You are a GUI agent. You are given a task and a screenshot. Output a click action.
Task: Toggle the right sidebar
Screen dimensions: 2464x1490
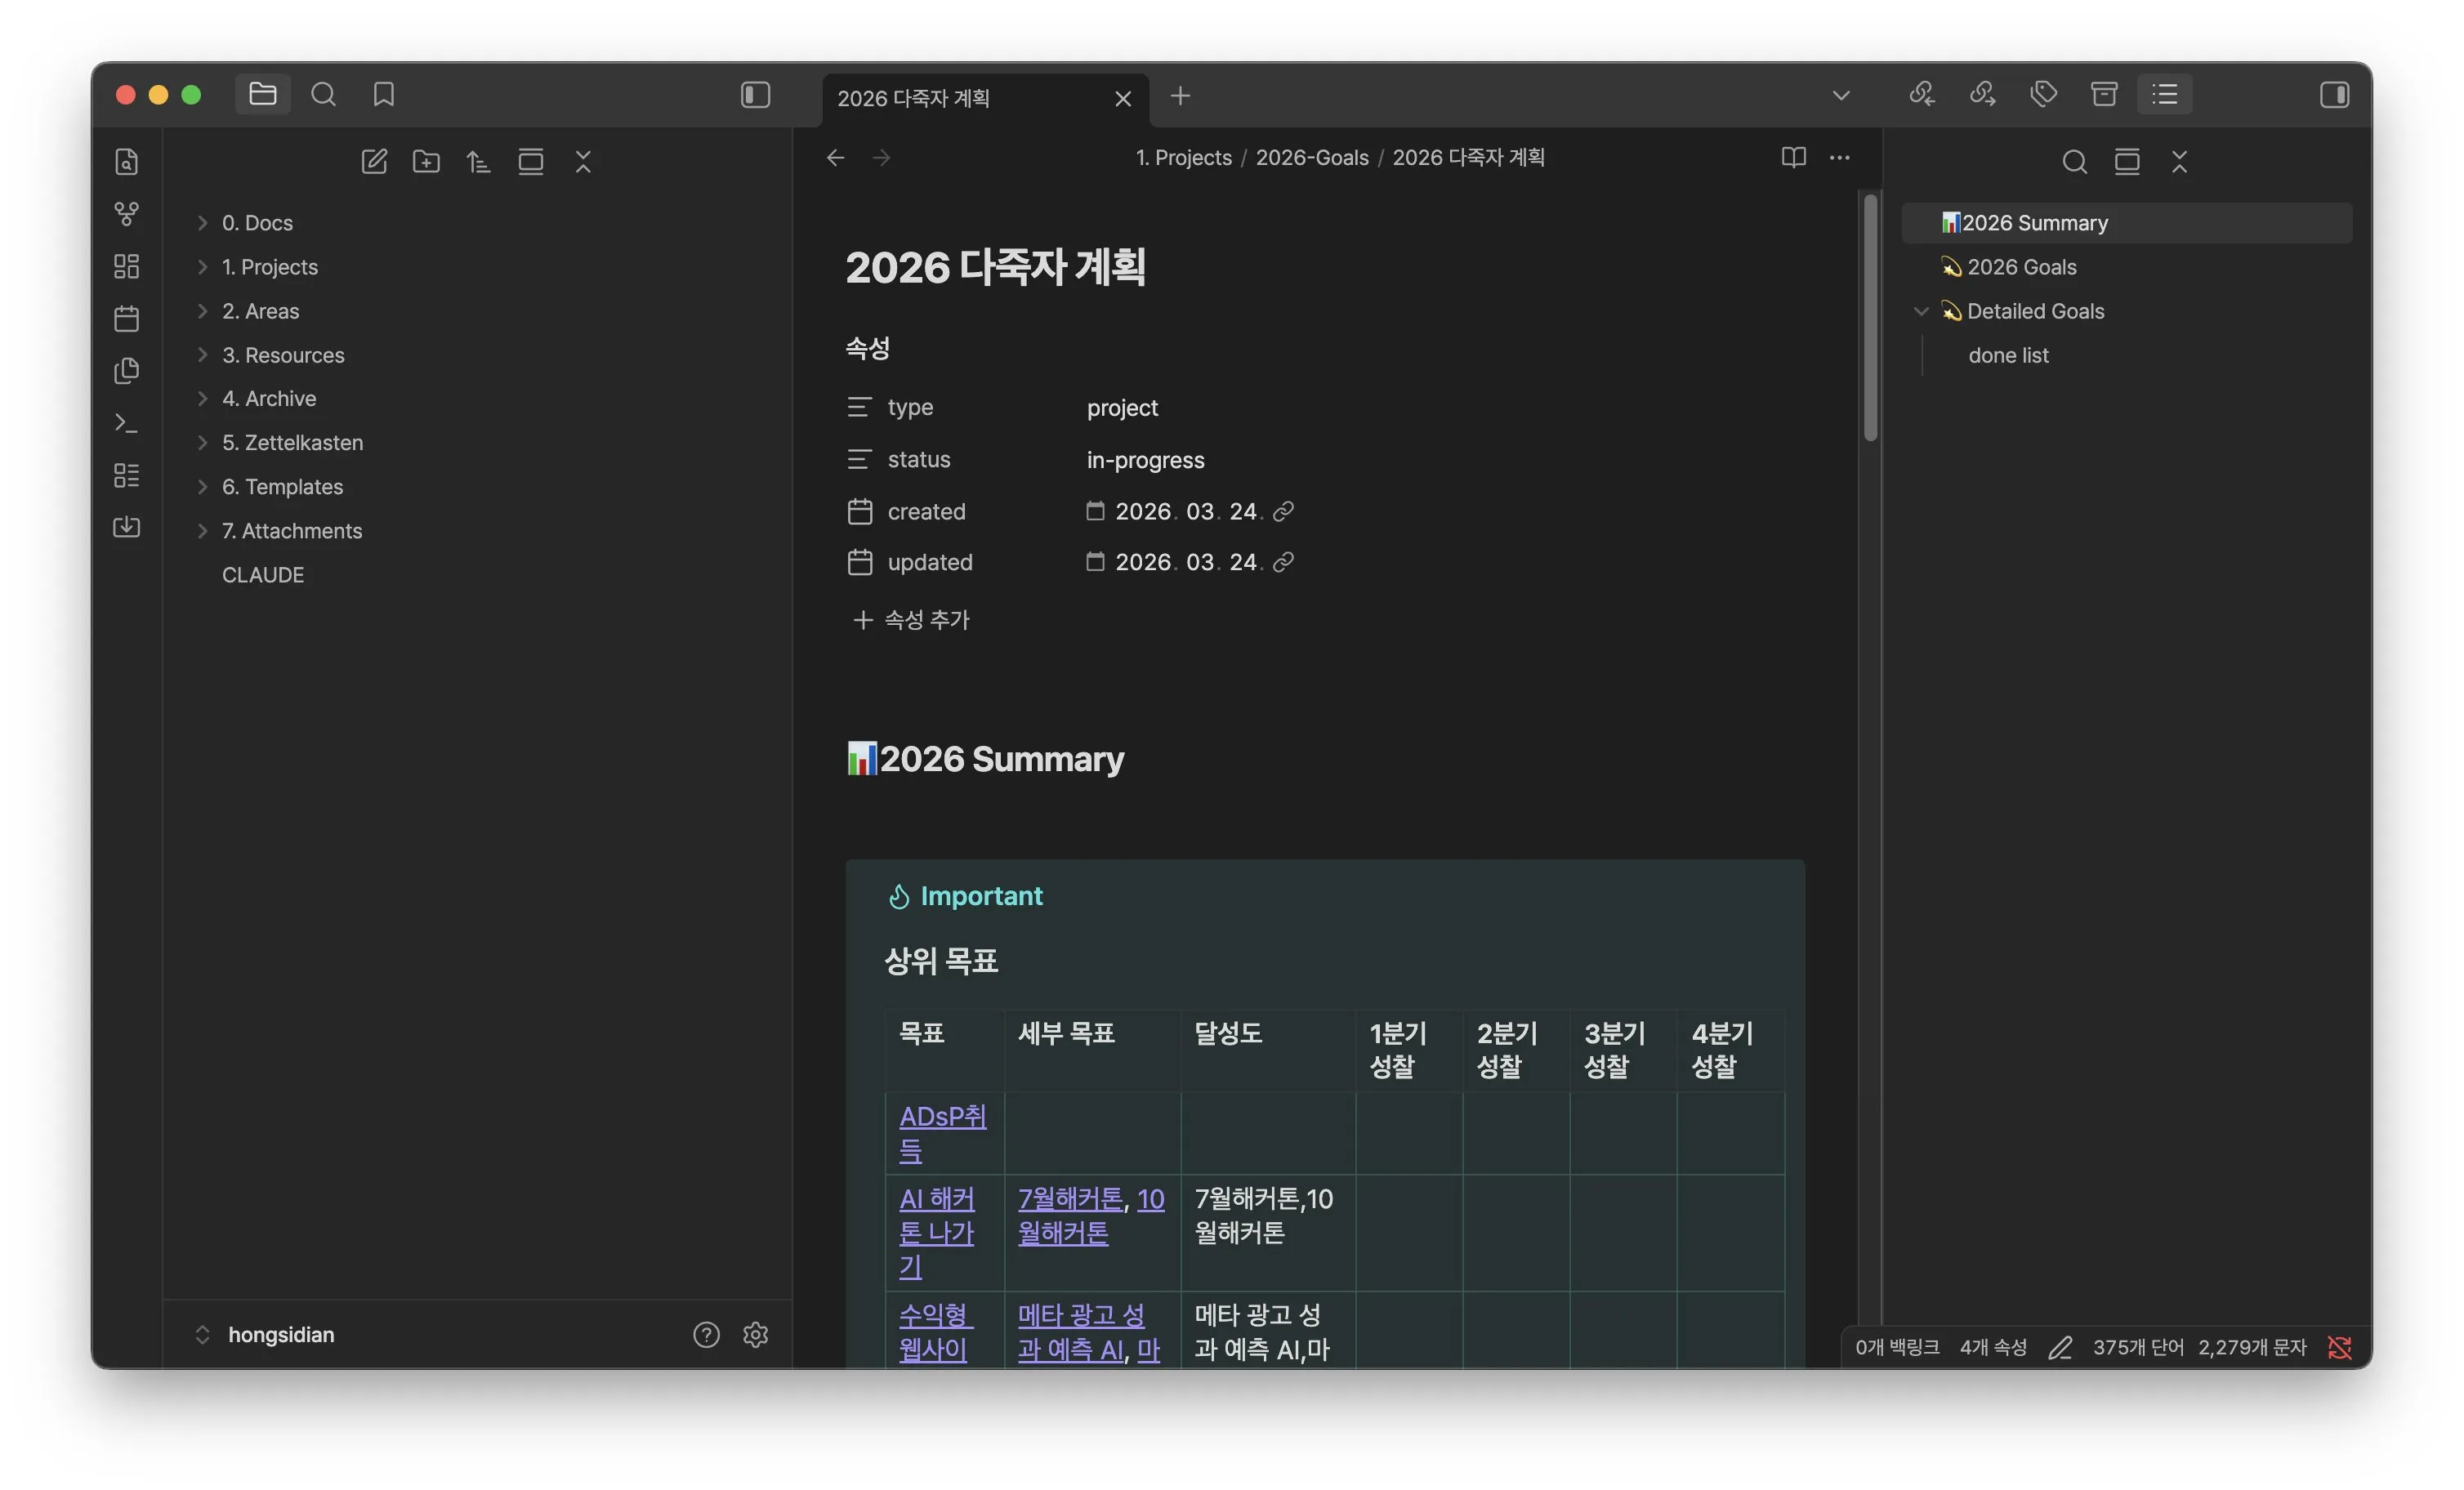(x=2334, y=94)
